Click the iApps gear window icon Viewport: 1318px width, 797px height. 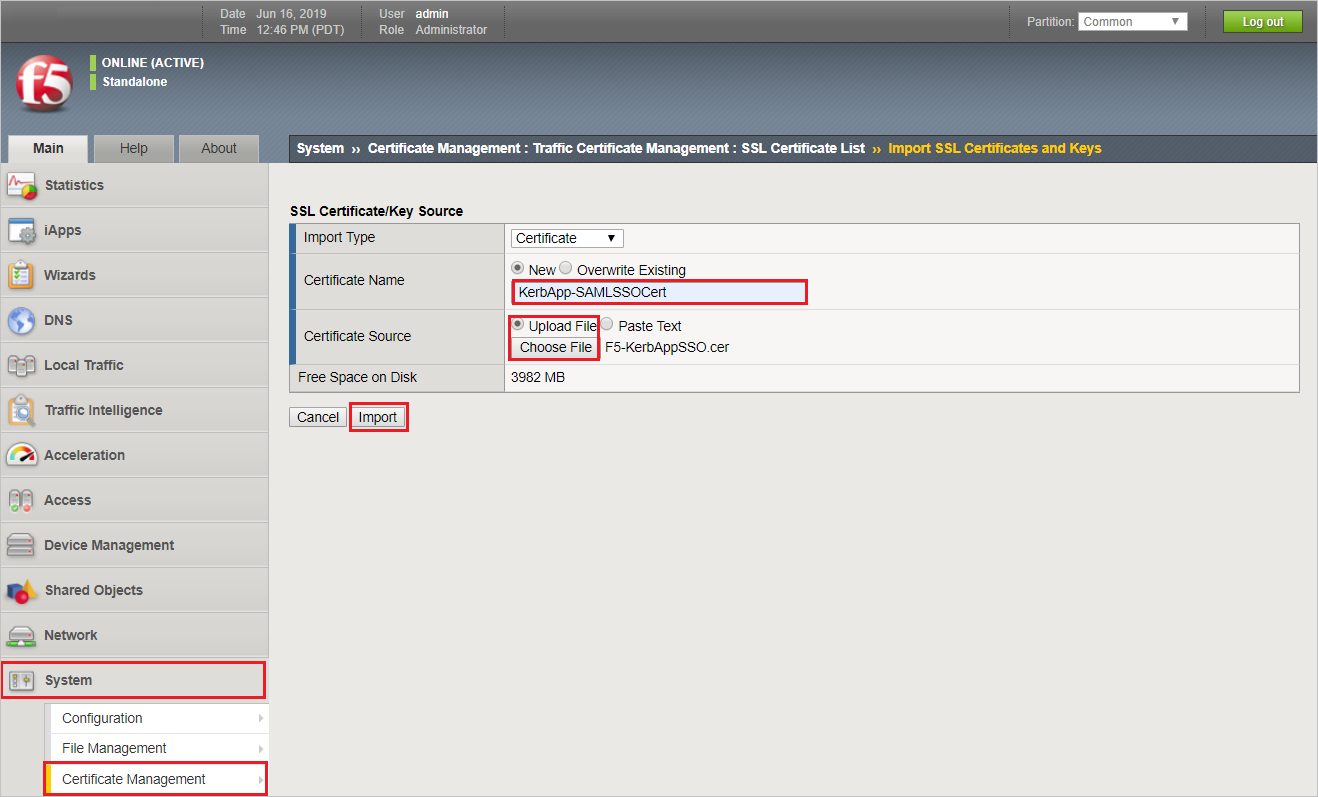click(x=22, y=230)
